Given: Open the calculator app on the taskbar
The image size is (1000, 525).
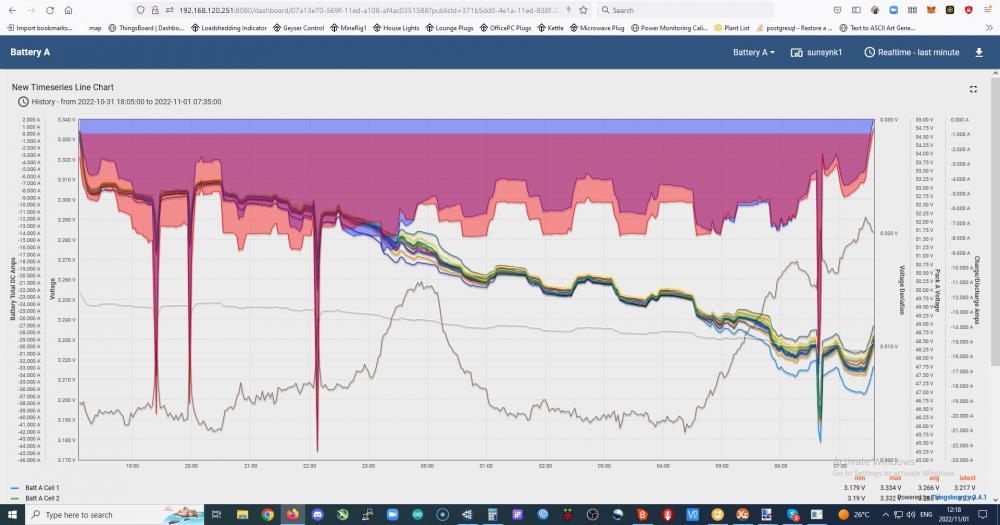Looking at the screenshot, I should pyautogui.click(x=492, y=515).
